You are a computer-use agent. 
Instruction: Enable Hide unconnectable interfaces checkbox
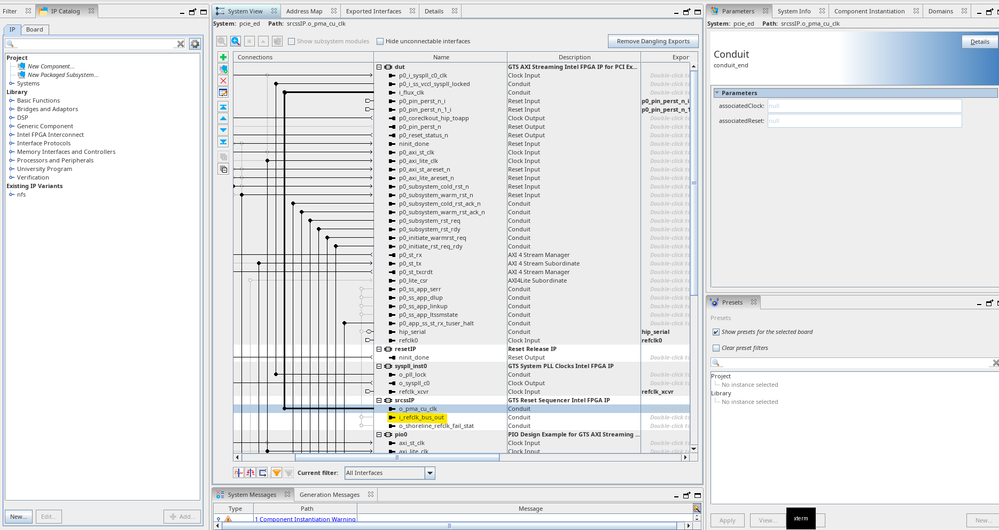click(x=381, y=41)
